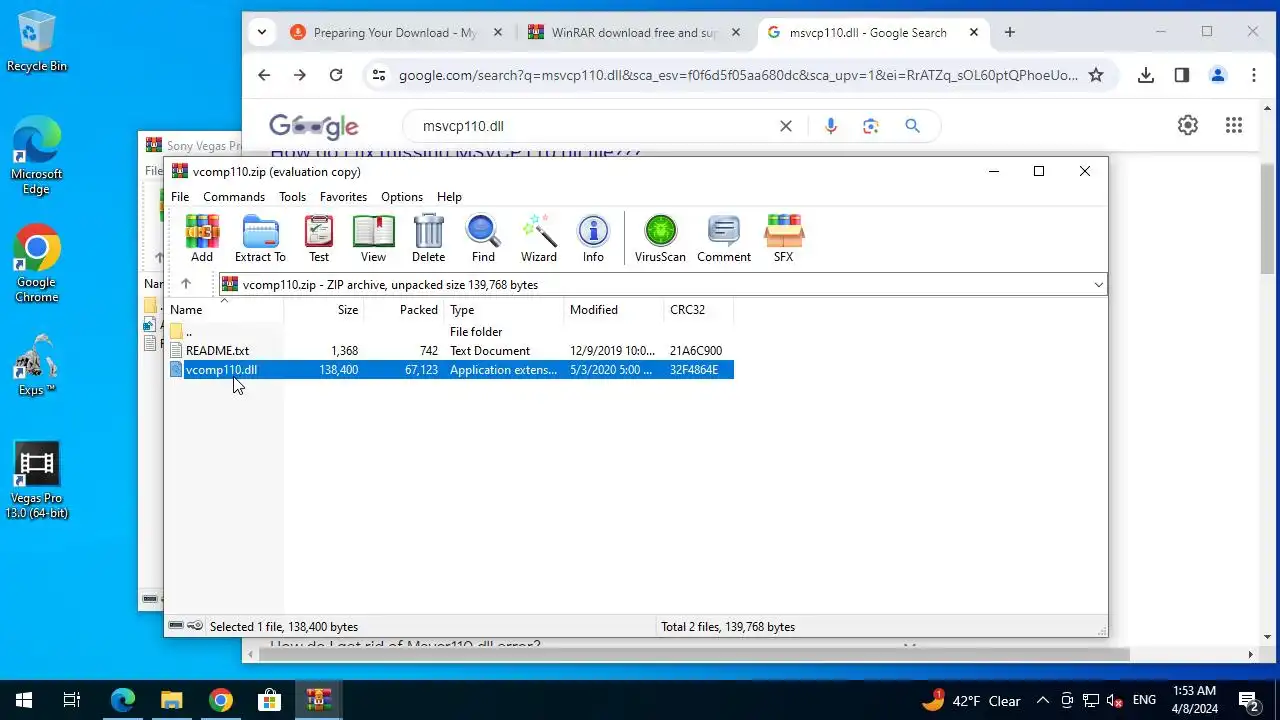The width and height of the screenshot is (1280, 720).
Task: Open the Help menu in WinRAR
Action: click(449, 197)
